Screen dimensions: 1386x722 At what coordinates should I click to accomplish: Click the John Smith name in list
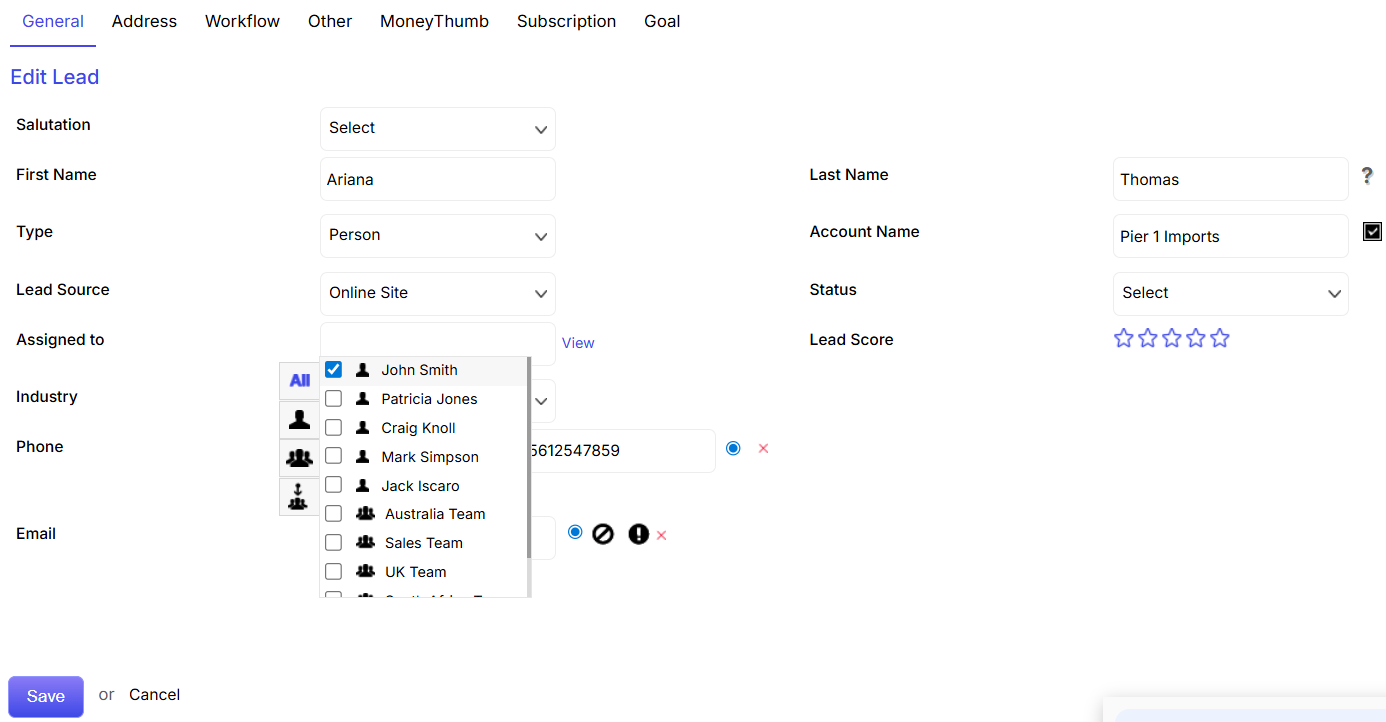[x=419, y=370]
